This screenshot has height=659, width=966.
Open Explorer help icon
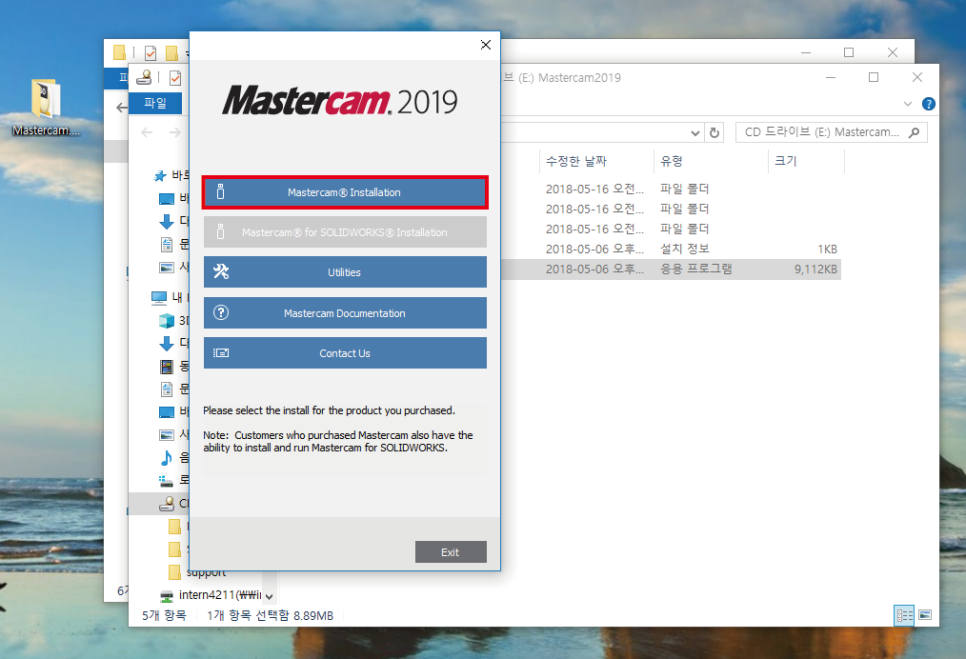point(928,104)
